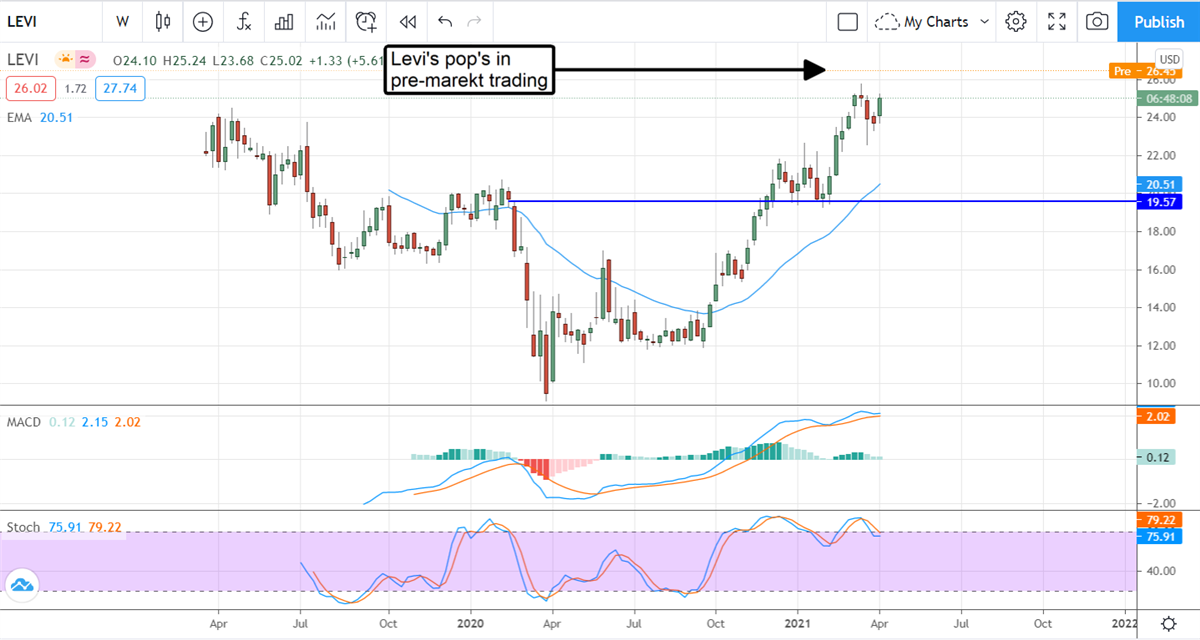Viewport: 1200px width, 640px height.
Task: Open the W weekly interval dropdown
Action: [122, 21]
